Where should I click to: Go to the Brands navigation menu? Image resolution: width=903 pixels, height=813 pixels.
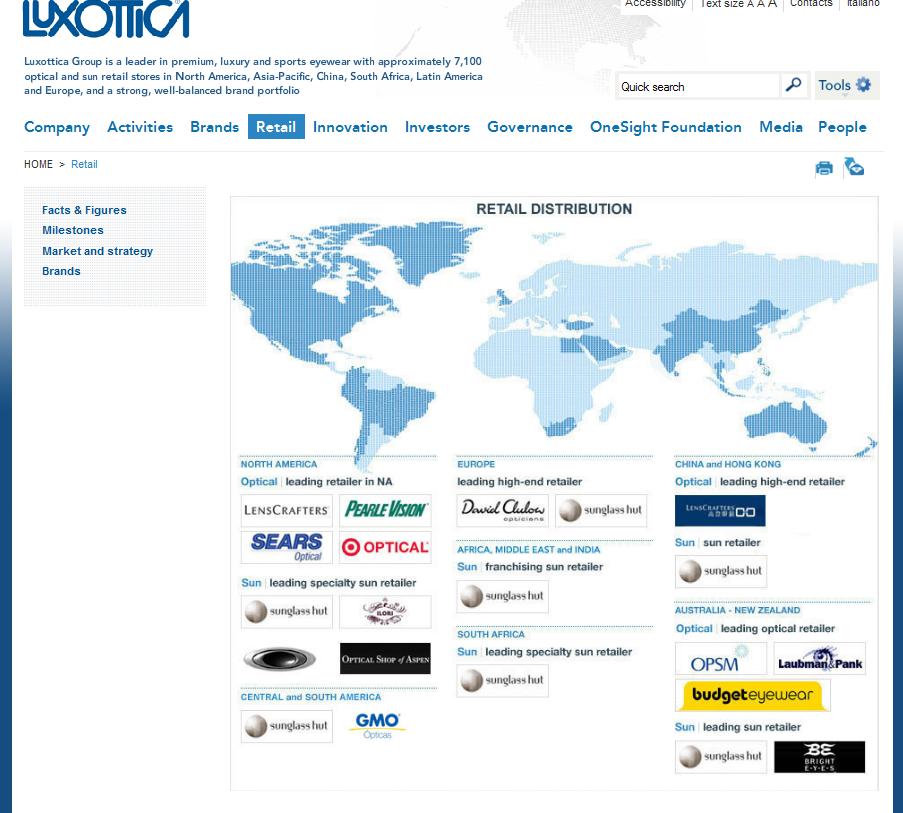[x=214, y=127]
